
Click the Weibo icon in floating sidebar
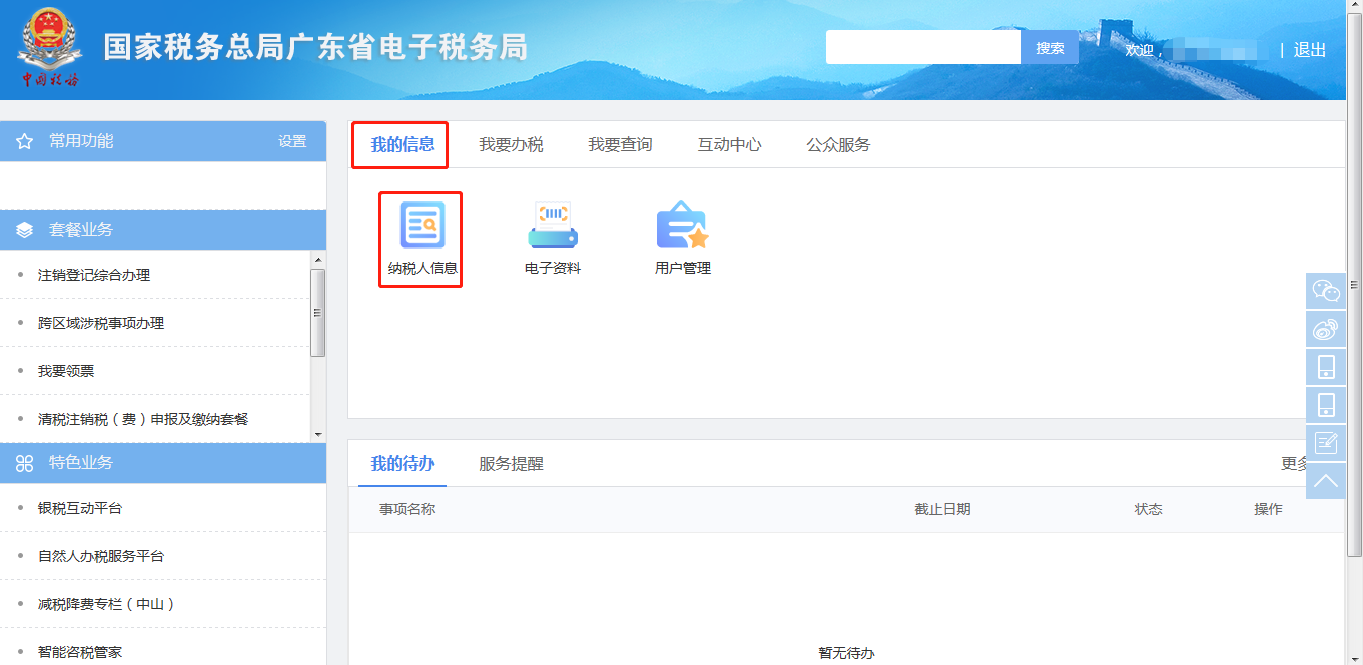coord(1325,329)
